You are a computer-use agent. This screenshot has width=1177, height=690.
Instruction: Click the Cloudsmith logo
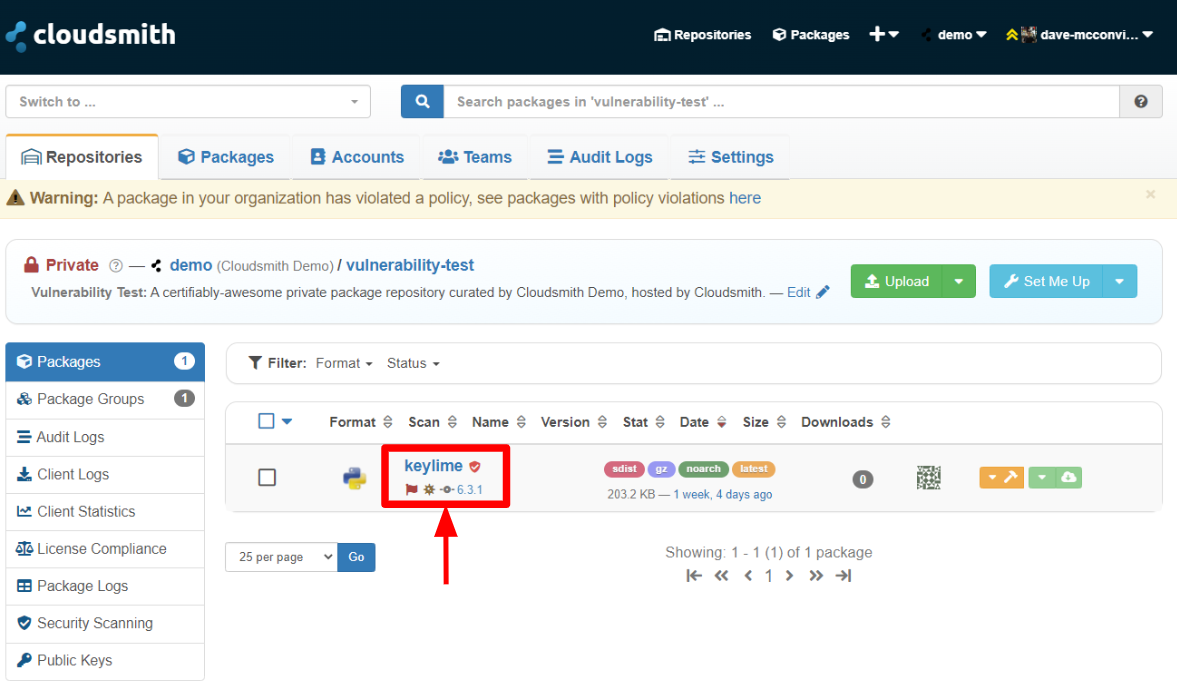90,35
